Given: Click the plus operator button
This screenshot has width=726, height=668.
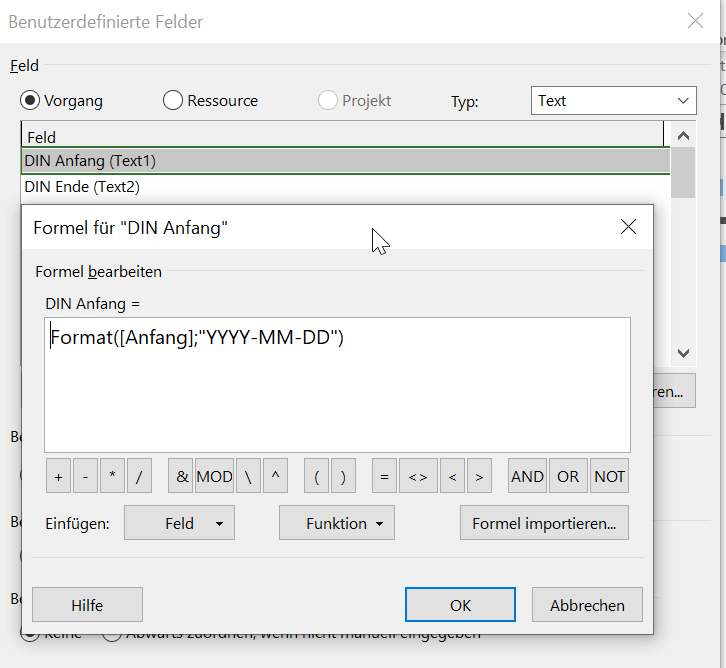Looking at the screenshot, I should [x=58, y=477].
